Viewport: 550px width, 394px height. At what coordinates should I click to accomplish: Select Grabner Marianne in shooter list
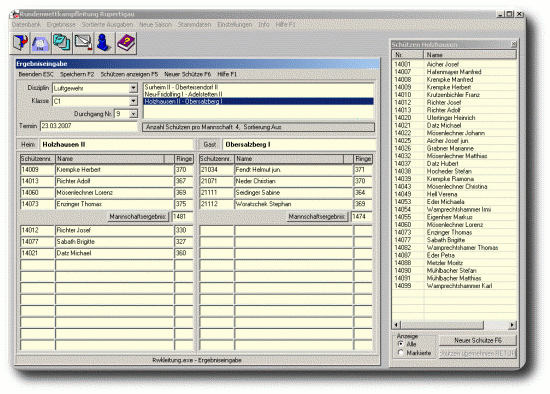pyautogui.click(x=454, y=148)
